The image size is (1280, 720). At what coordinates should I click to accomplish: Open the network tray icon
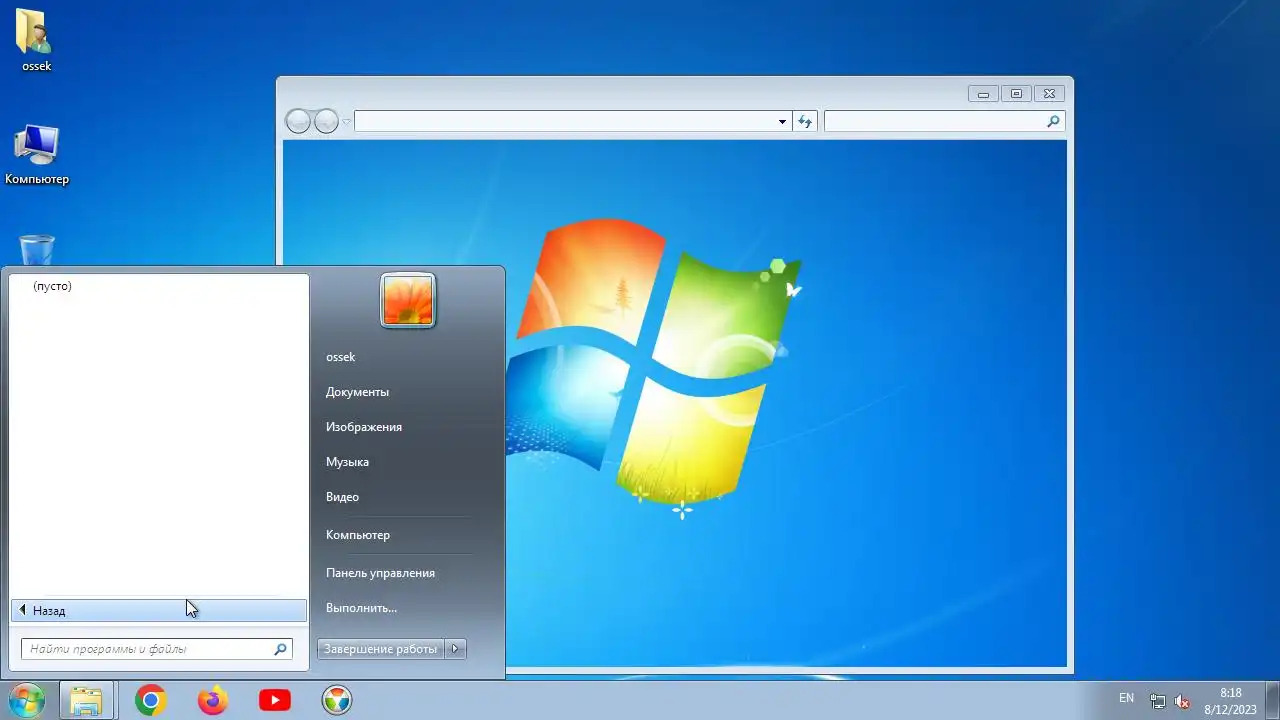click(x=1157, y=701)
